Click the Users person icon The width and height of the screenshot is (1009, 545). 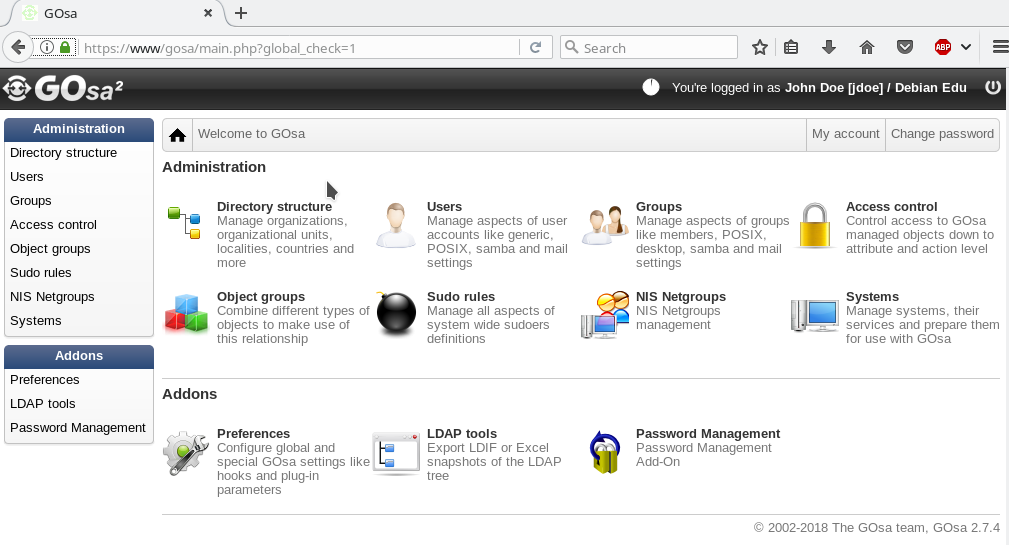[395, 225]
